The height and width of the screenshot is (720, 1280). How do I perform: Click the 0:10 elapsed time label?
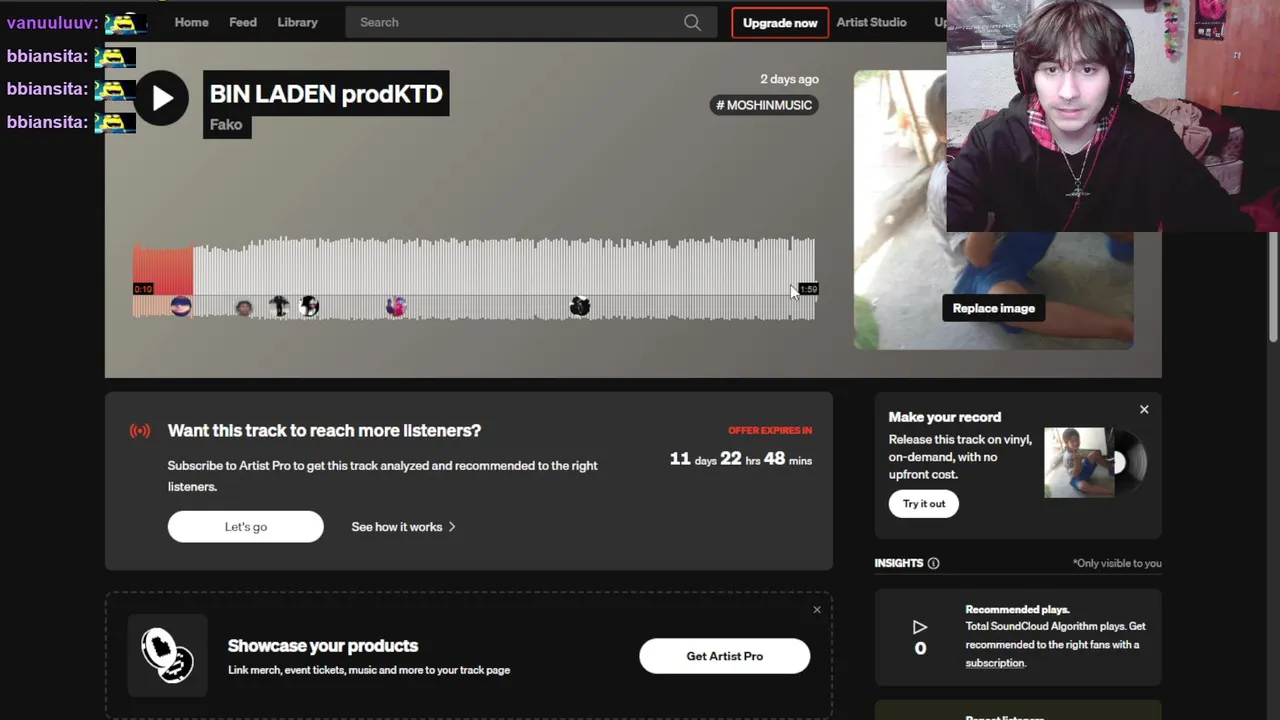[x=143, y=289]
